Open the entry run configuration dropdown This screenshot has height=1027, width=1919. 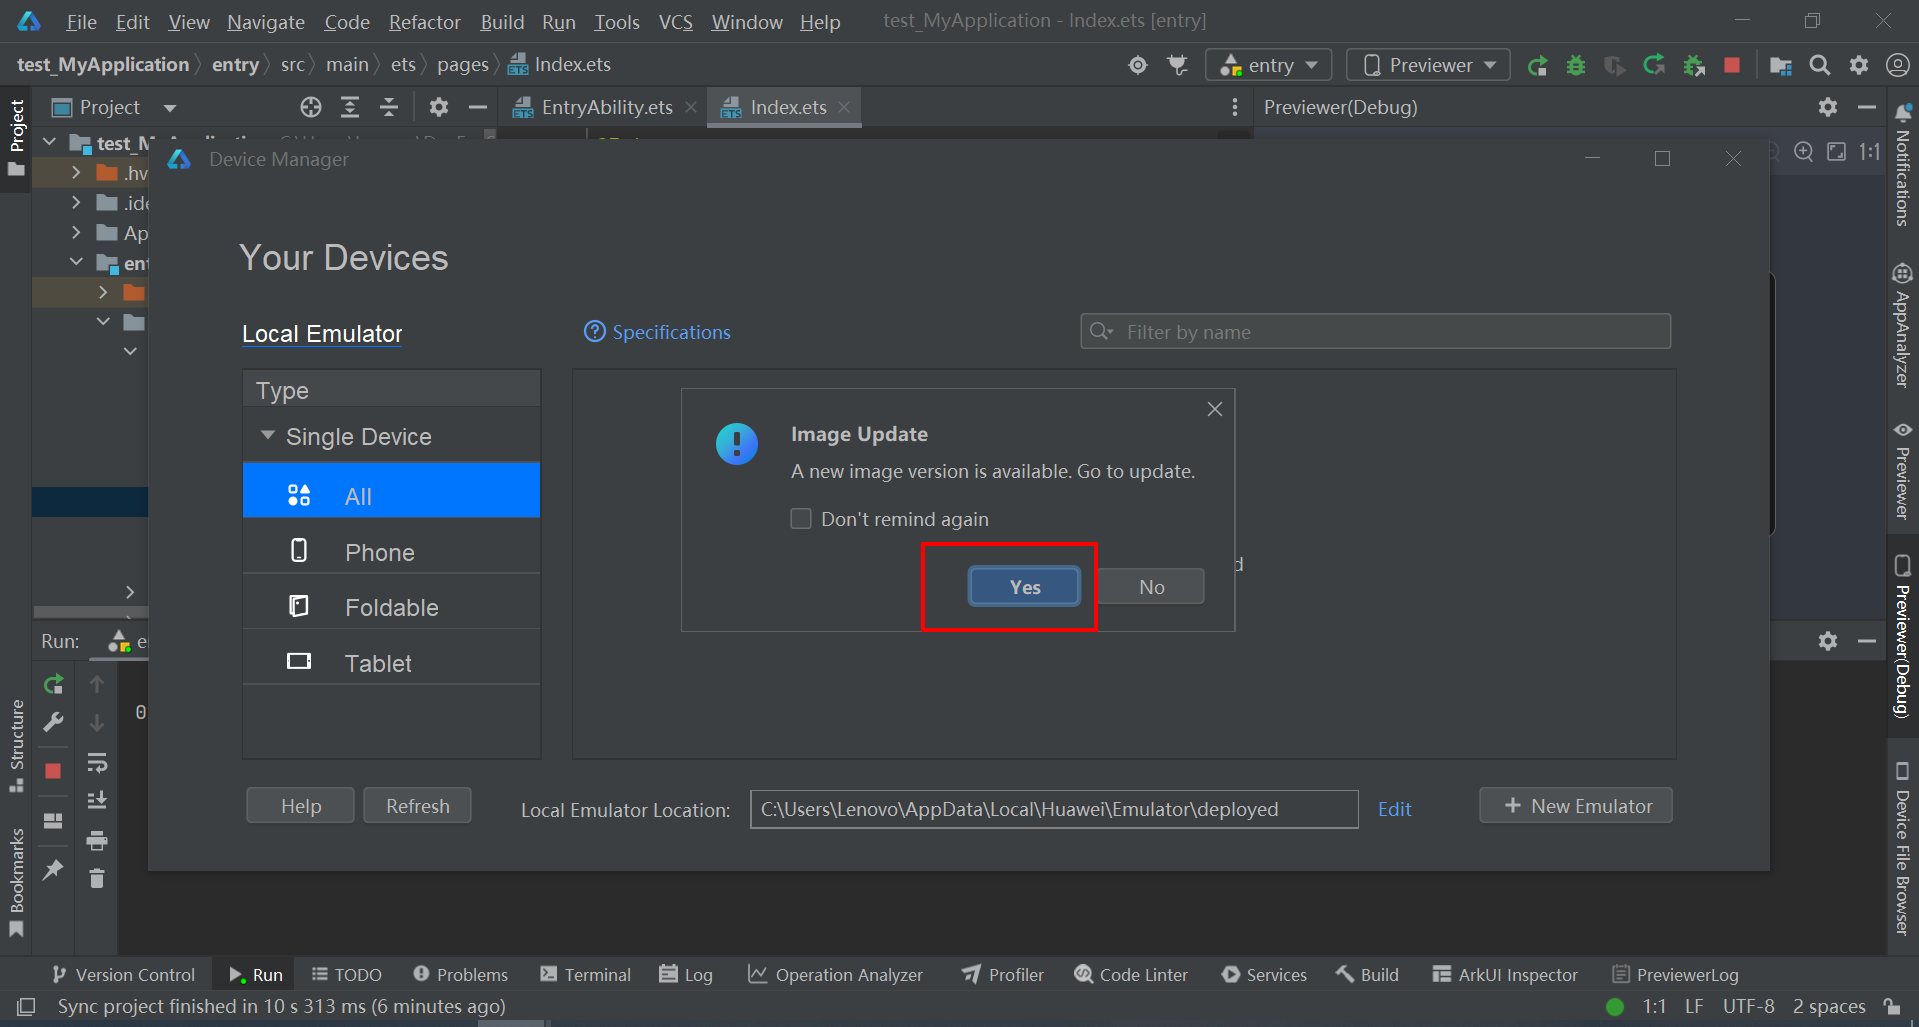[x=1268, y=65]
